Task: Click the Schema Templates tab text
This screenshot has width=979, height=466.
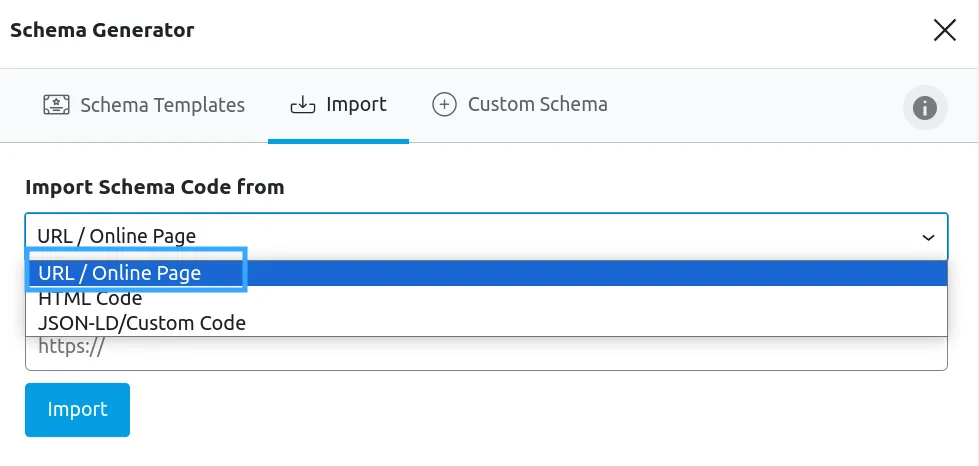Action: pyautogui.click(x=162, y=104)
